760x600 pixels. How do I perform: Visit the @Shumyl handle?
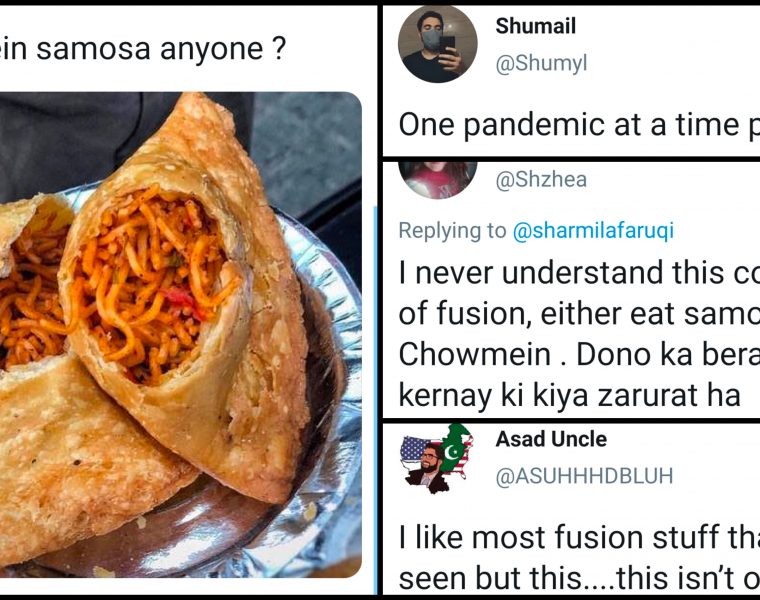541,63
